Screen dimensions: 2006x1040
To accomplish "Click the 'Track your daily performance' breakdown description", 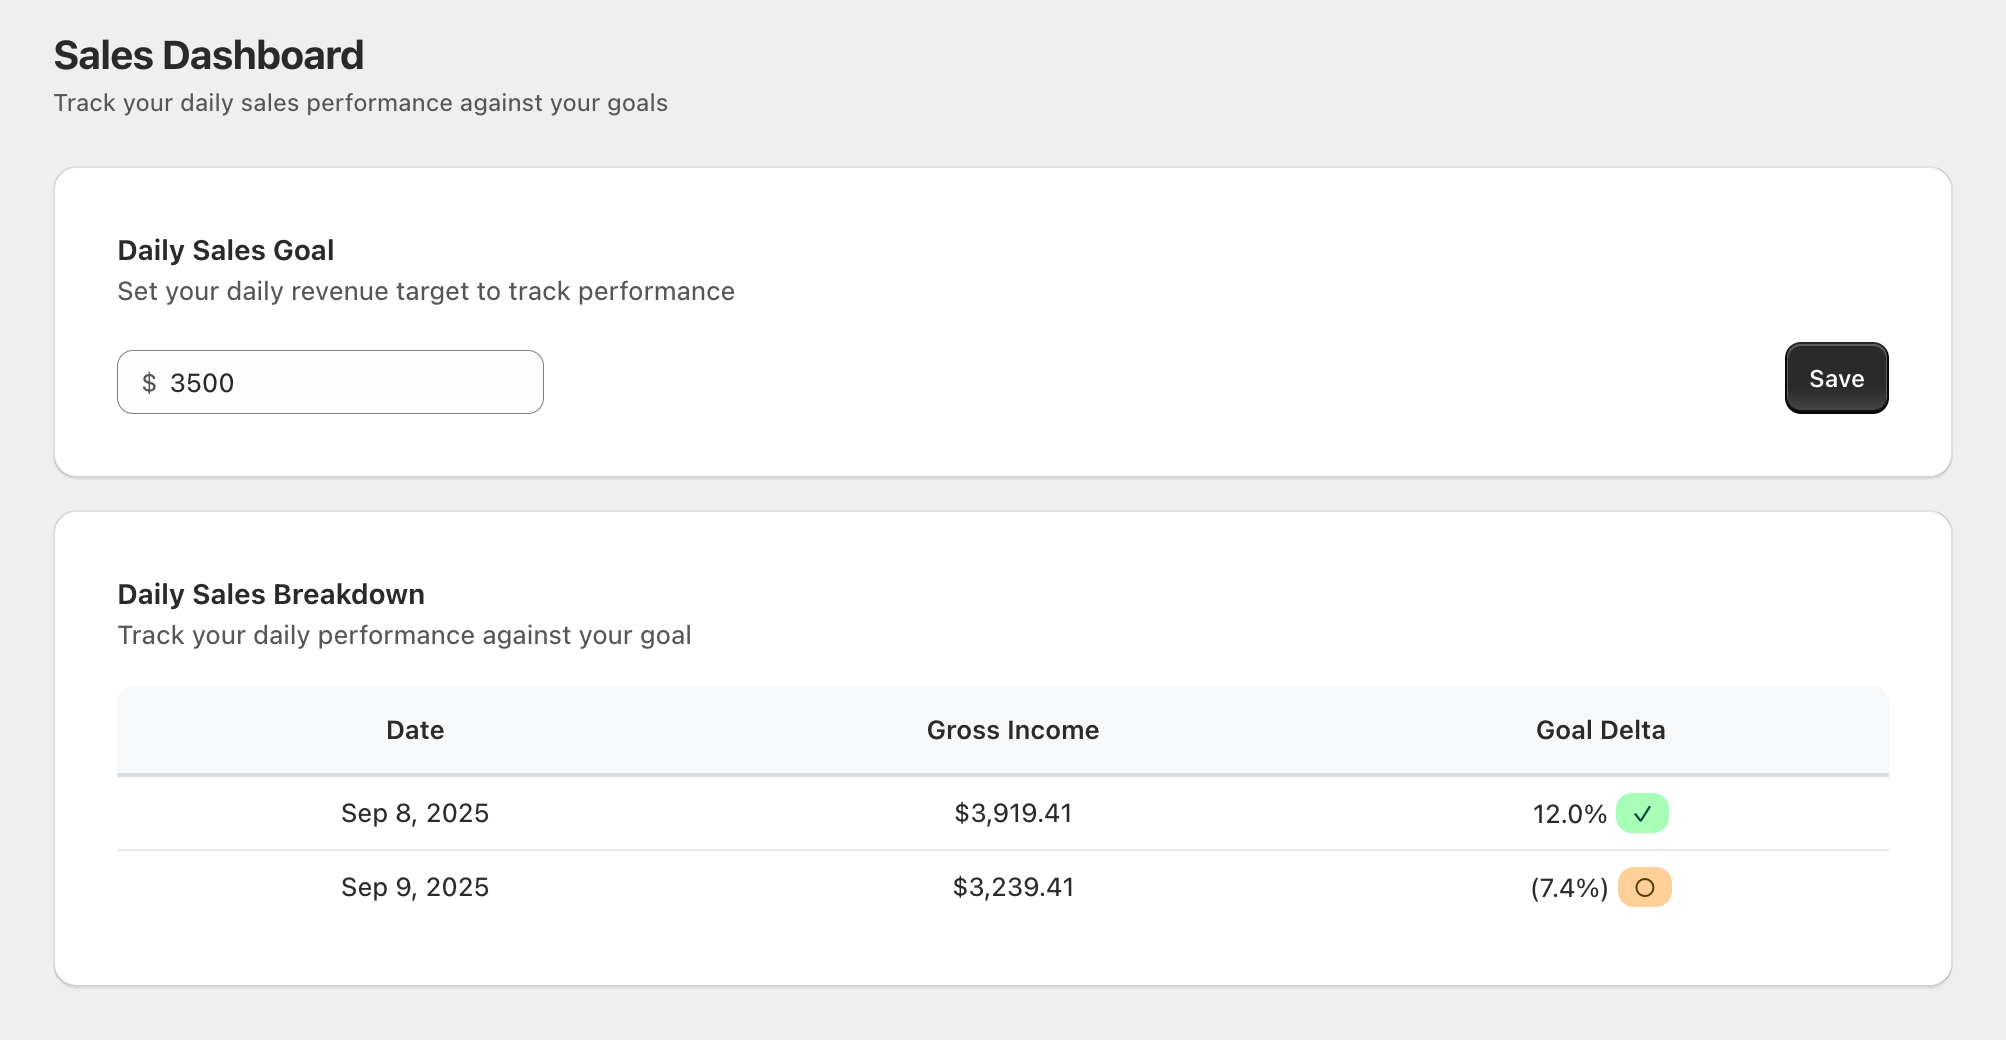I will [x=404, y=635].
